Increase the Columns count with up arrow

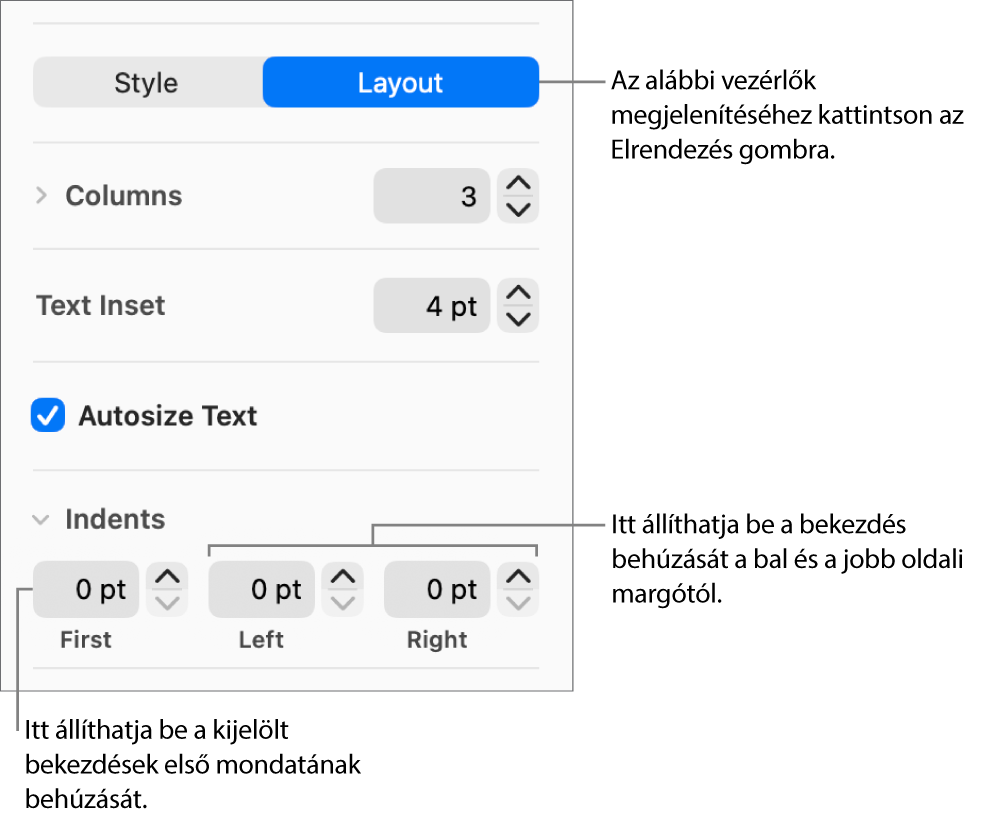click(518, 183)
